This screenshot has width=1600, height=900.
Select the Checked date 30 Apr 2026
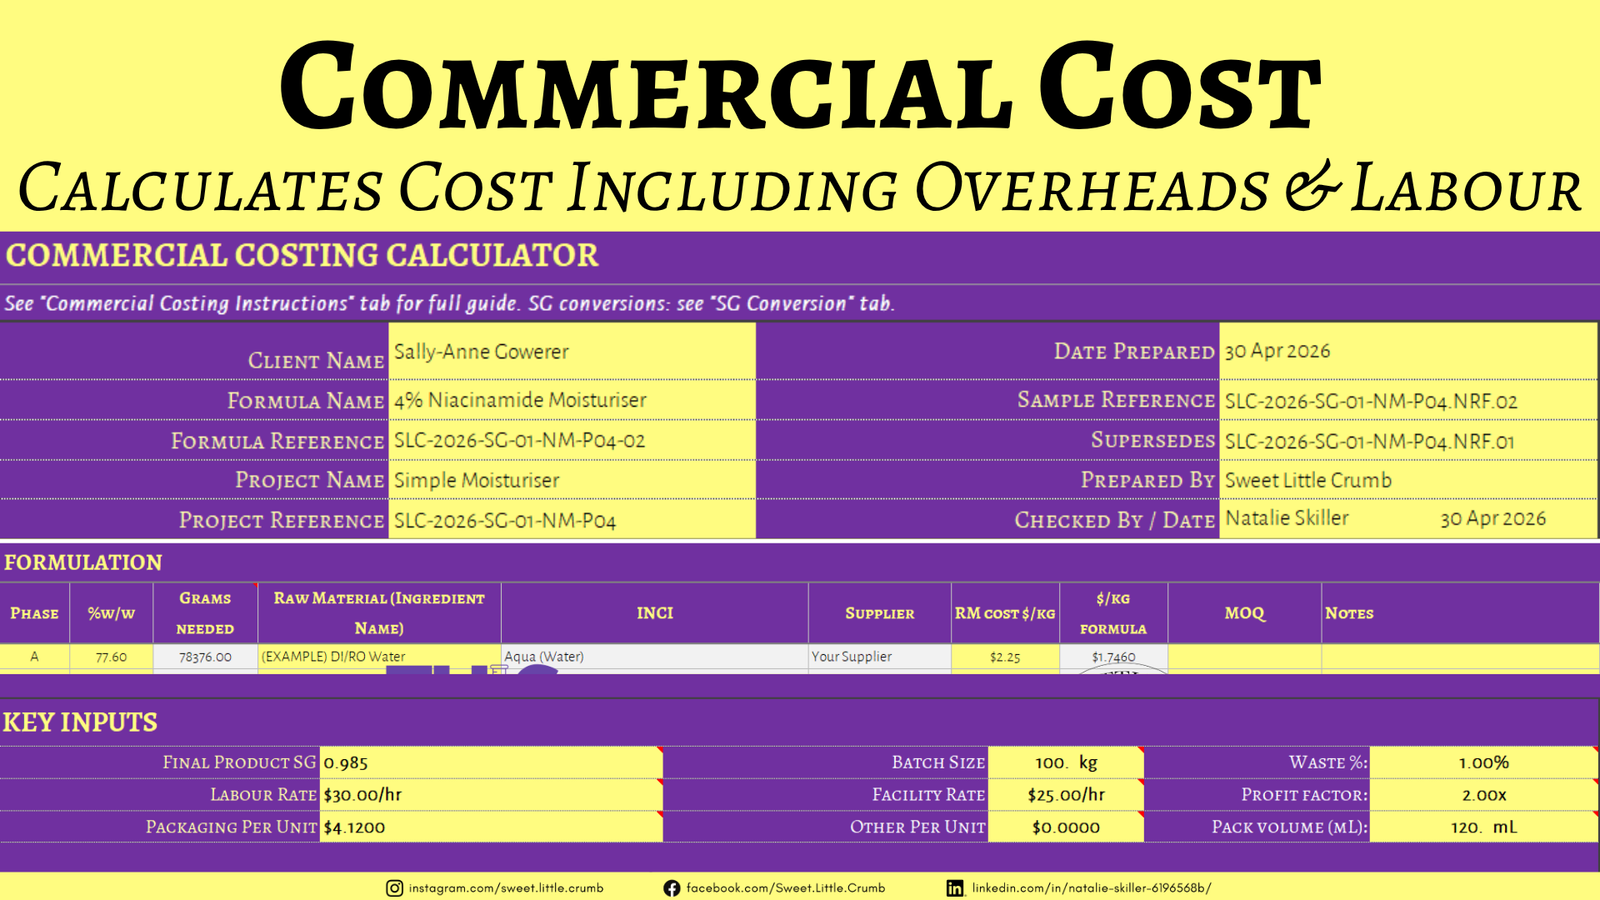pos(1493,519)
